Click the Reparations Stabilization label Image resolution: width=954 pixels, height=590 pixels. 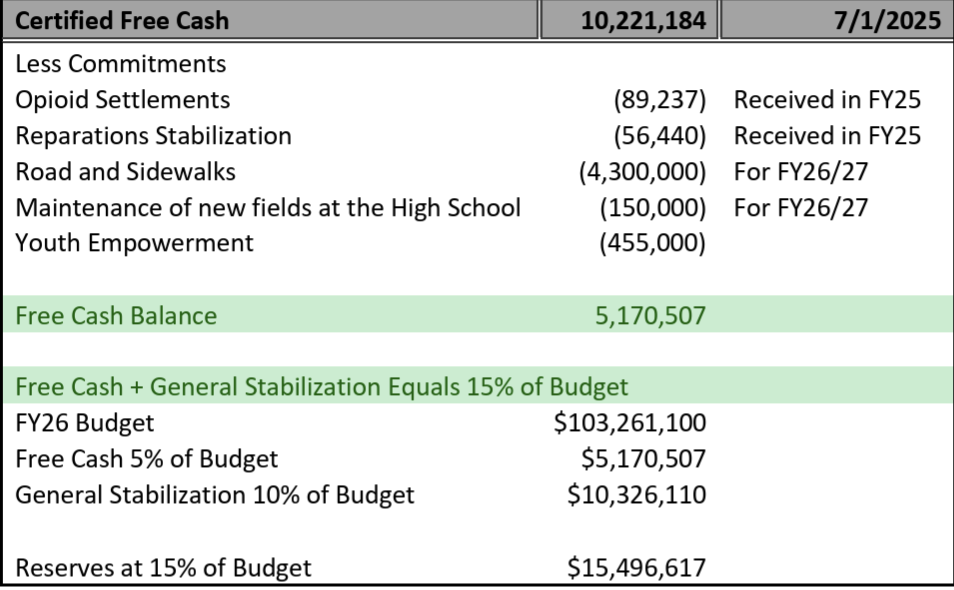click(154, 136)
